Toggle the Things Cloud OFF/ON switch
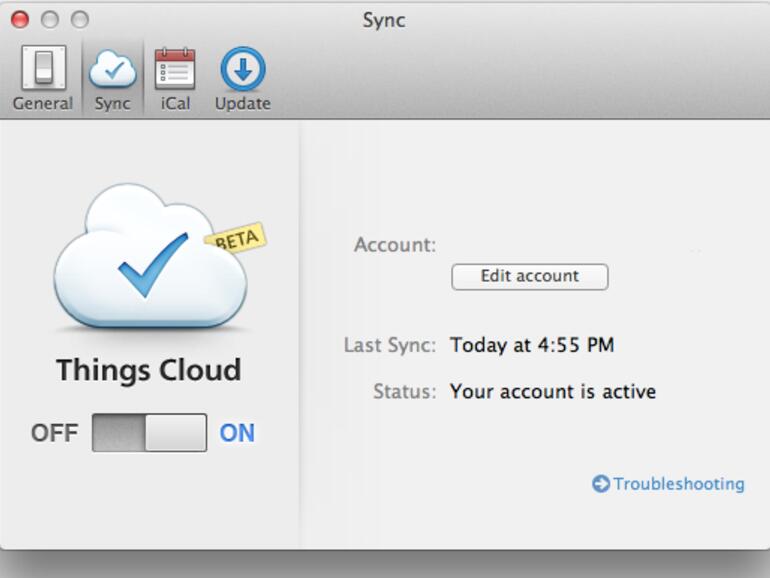 [149, 433]
